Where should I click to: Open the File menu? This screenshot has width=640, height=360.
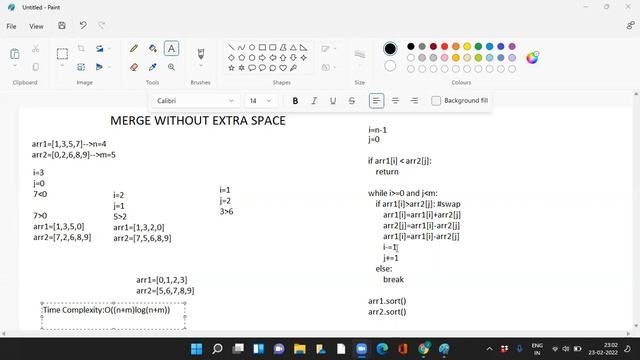pyautogui.click(x=11, y=26)
